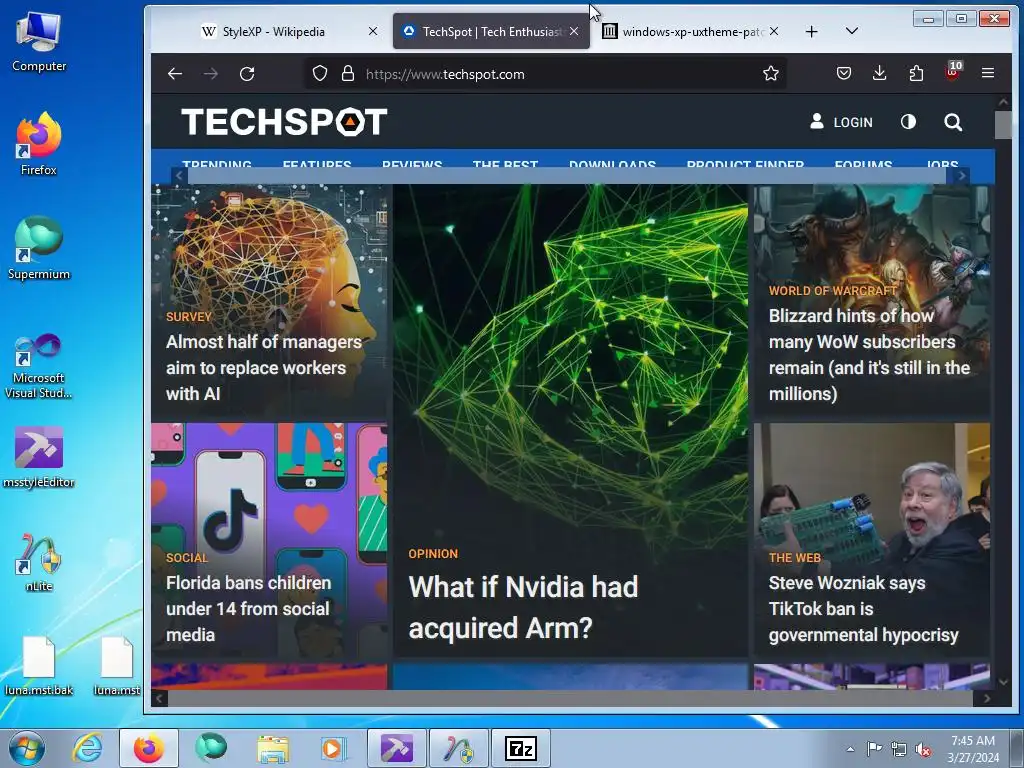Open the extensions puzzle icon
The height and width of the screenshot is (768, 1024).
pyautogui.click(x=916, y=73)
